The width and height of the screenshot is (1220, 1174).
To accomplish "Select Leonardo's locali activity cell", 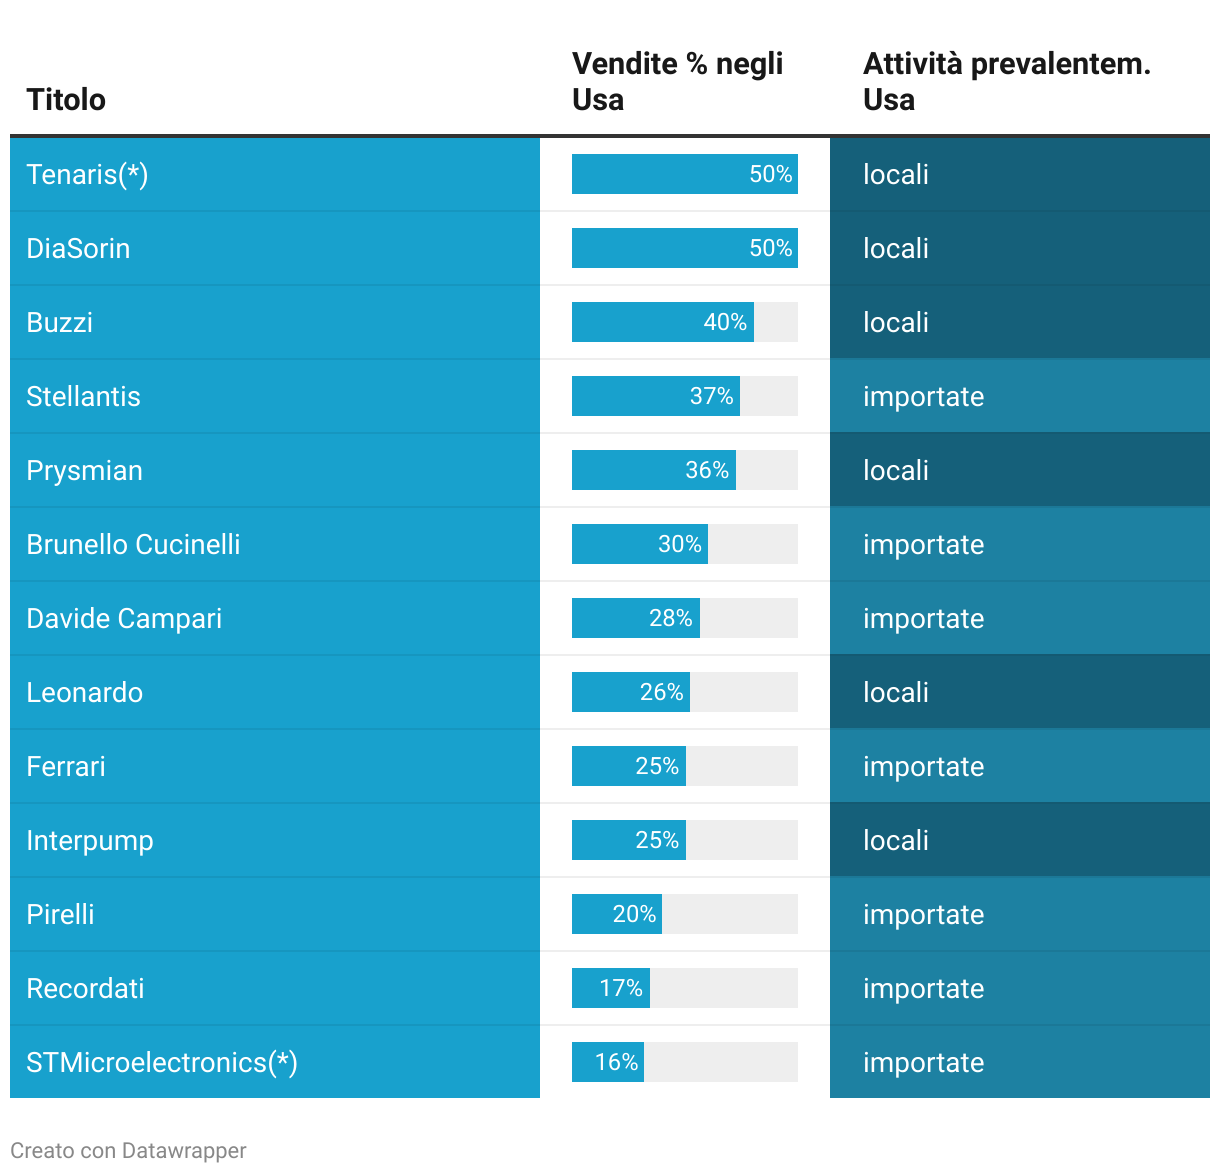I will point(896,693).
